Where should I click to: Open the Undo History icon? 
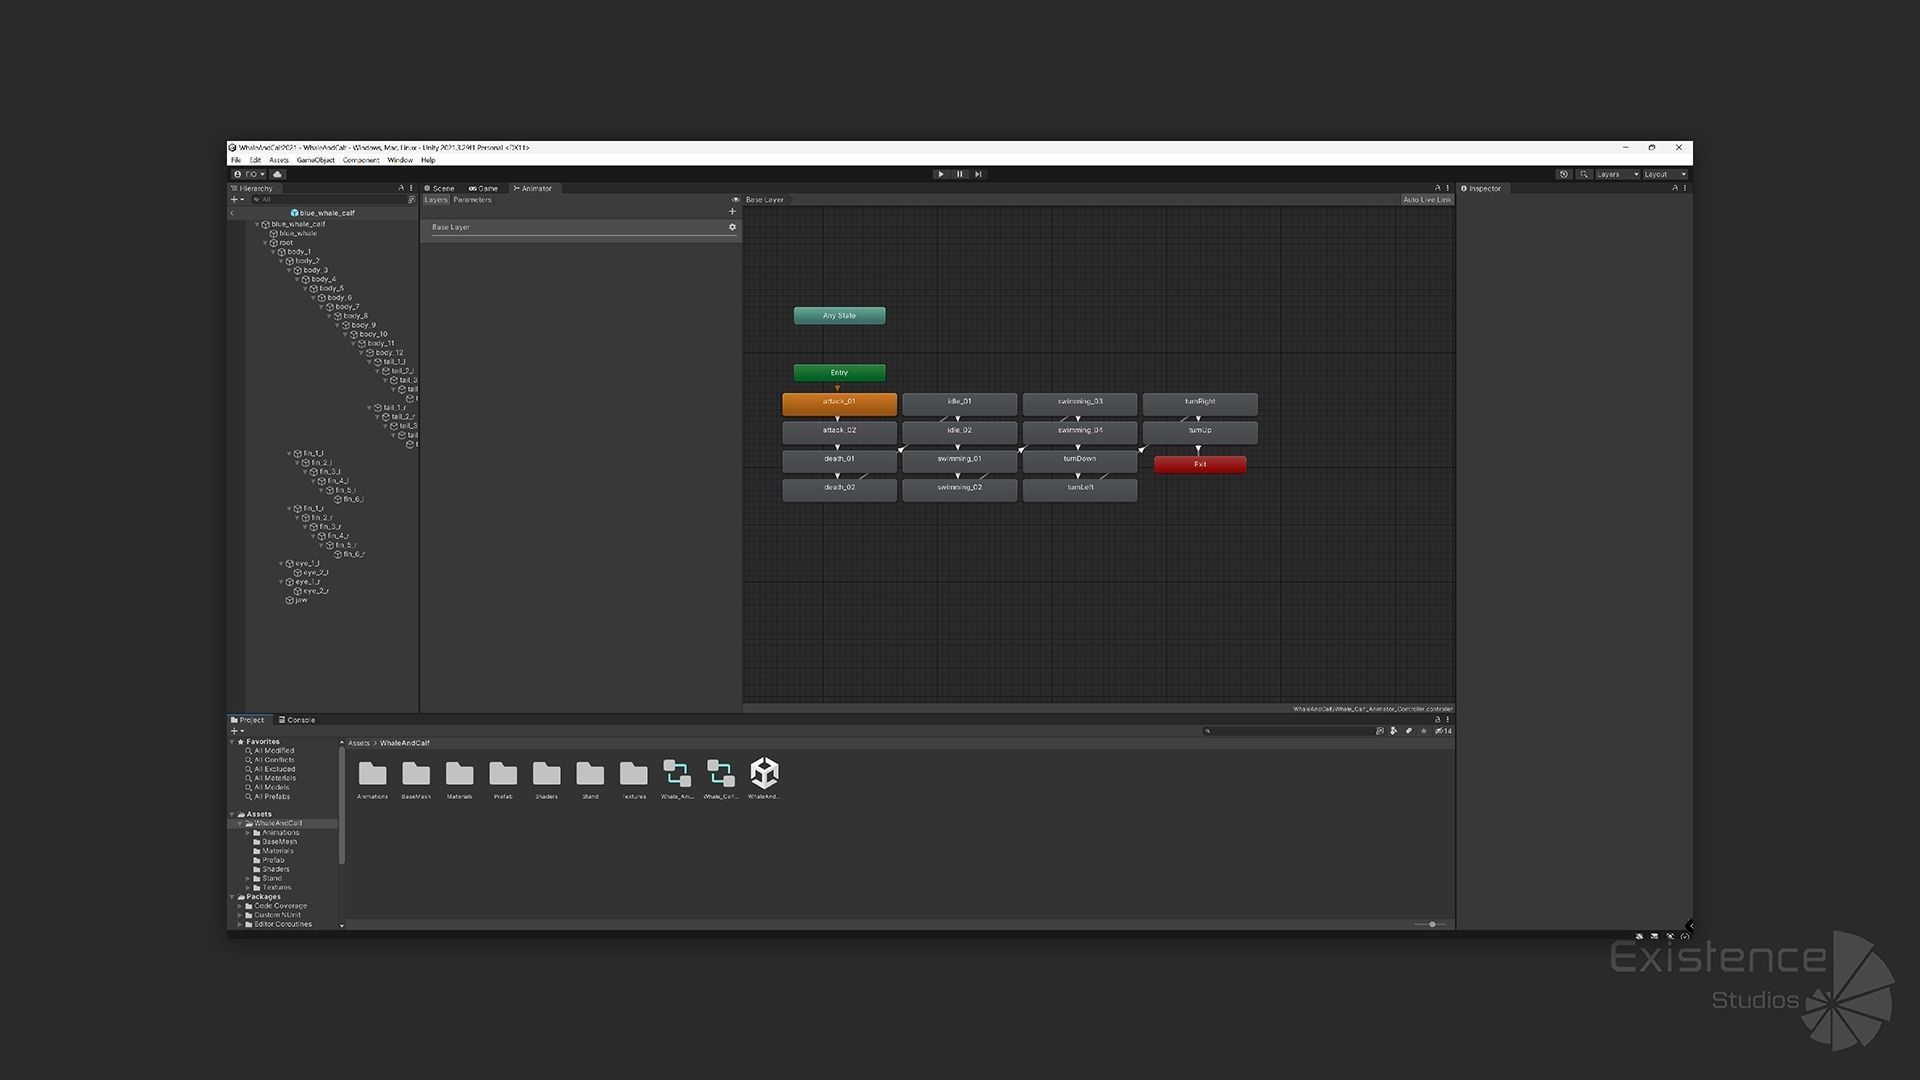(x=1564, y=174)
